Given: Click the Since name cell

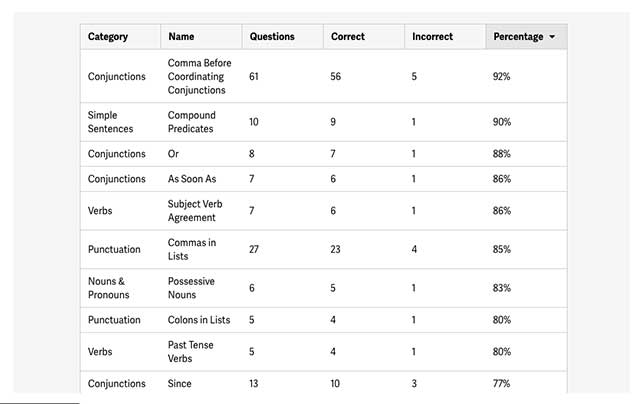Looking at the screenshot, I should point(180,383).
